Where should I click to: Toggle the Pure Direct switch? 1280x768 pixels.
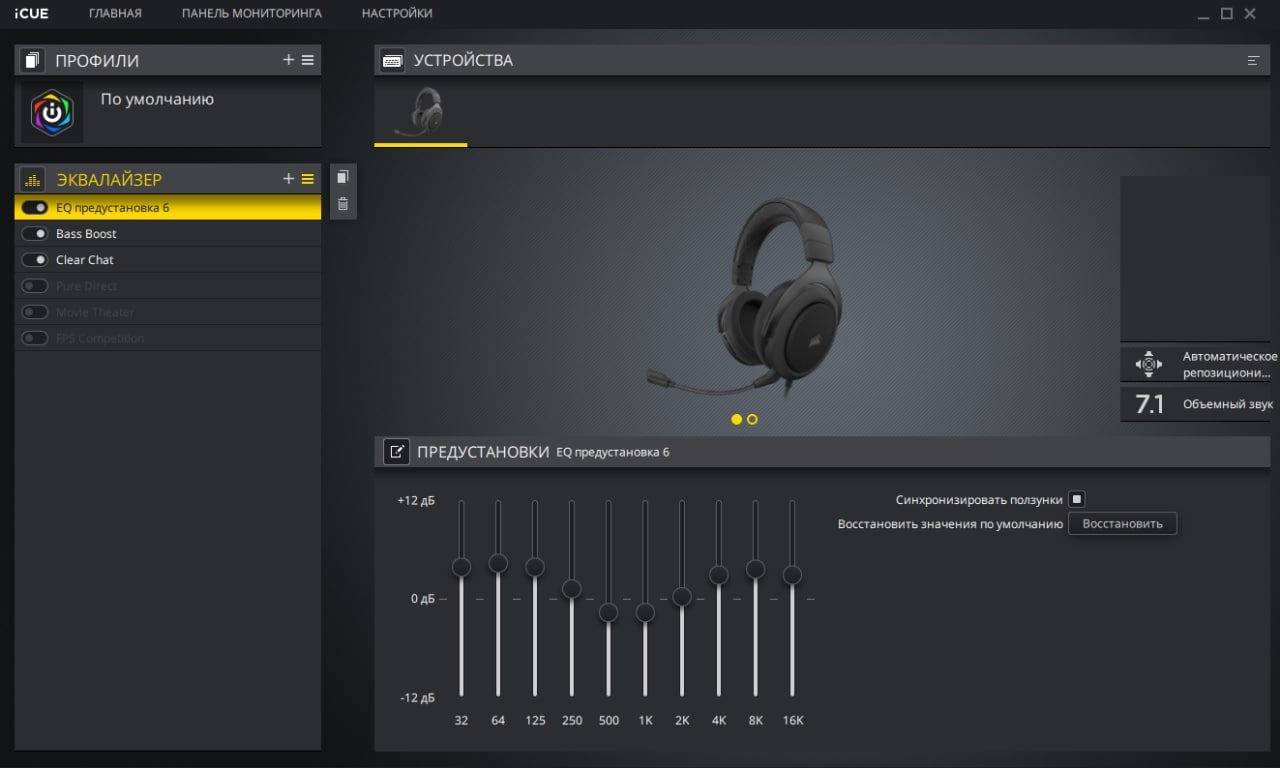35,286
